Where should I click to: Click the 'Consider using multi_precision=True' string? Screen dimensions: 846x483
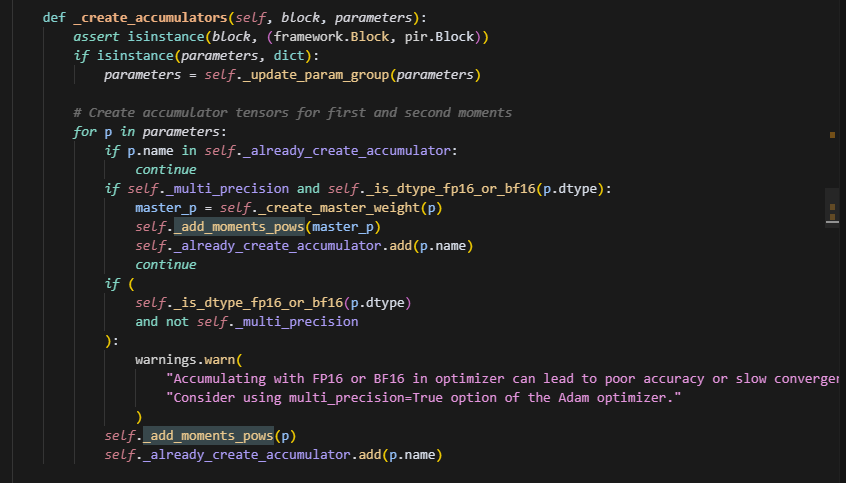point(419,398)
